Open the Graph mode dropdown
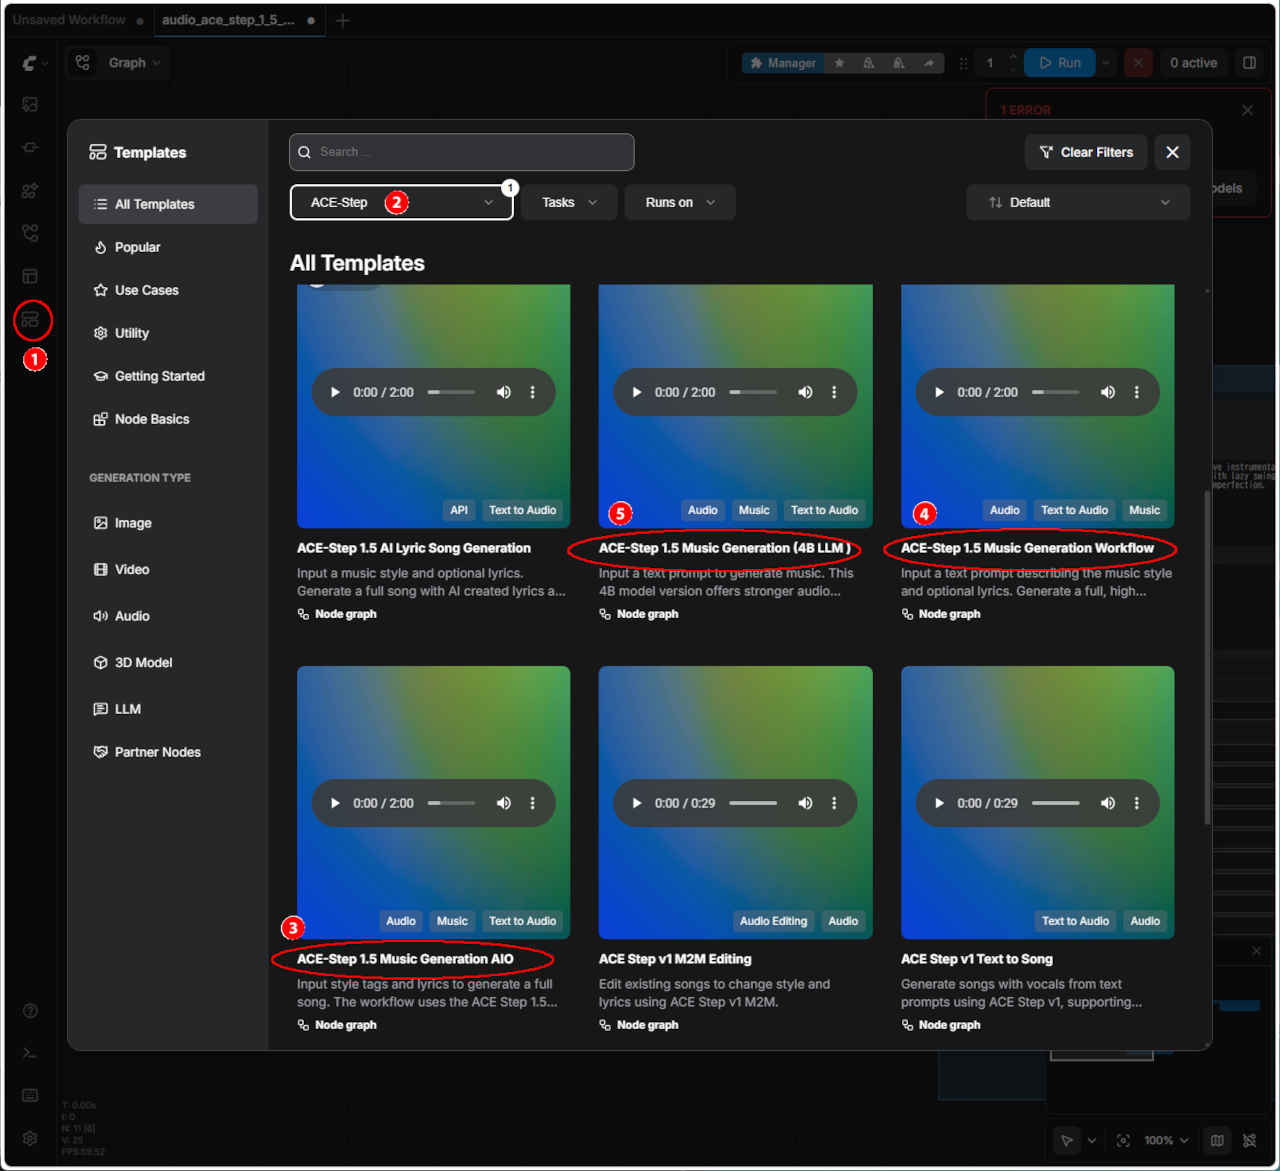This screenshot has width=1280, height=1171. [x=117, y=63]
